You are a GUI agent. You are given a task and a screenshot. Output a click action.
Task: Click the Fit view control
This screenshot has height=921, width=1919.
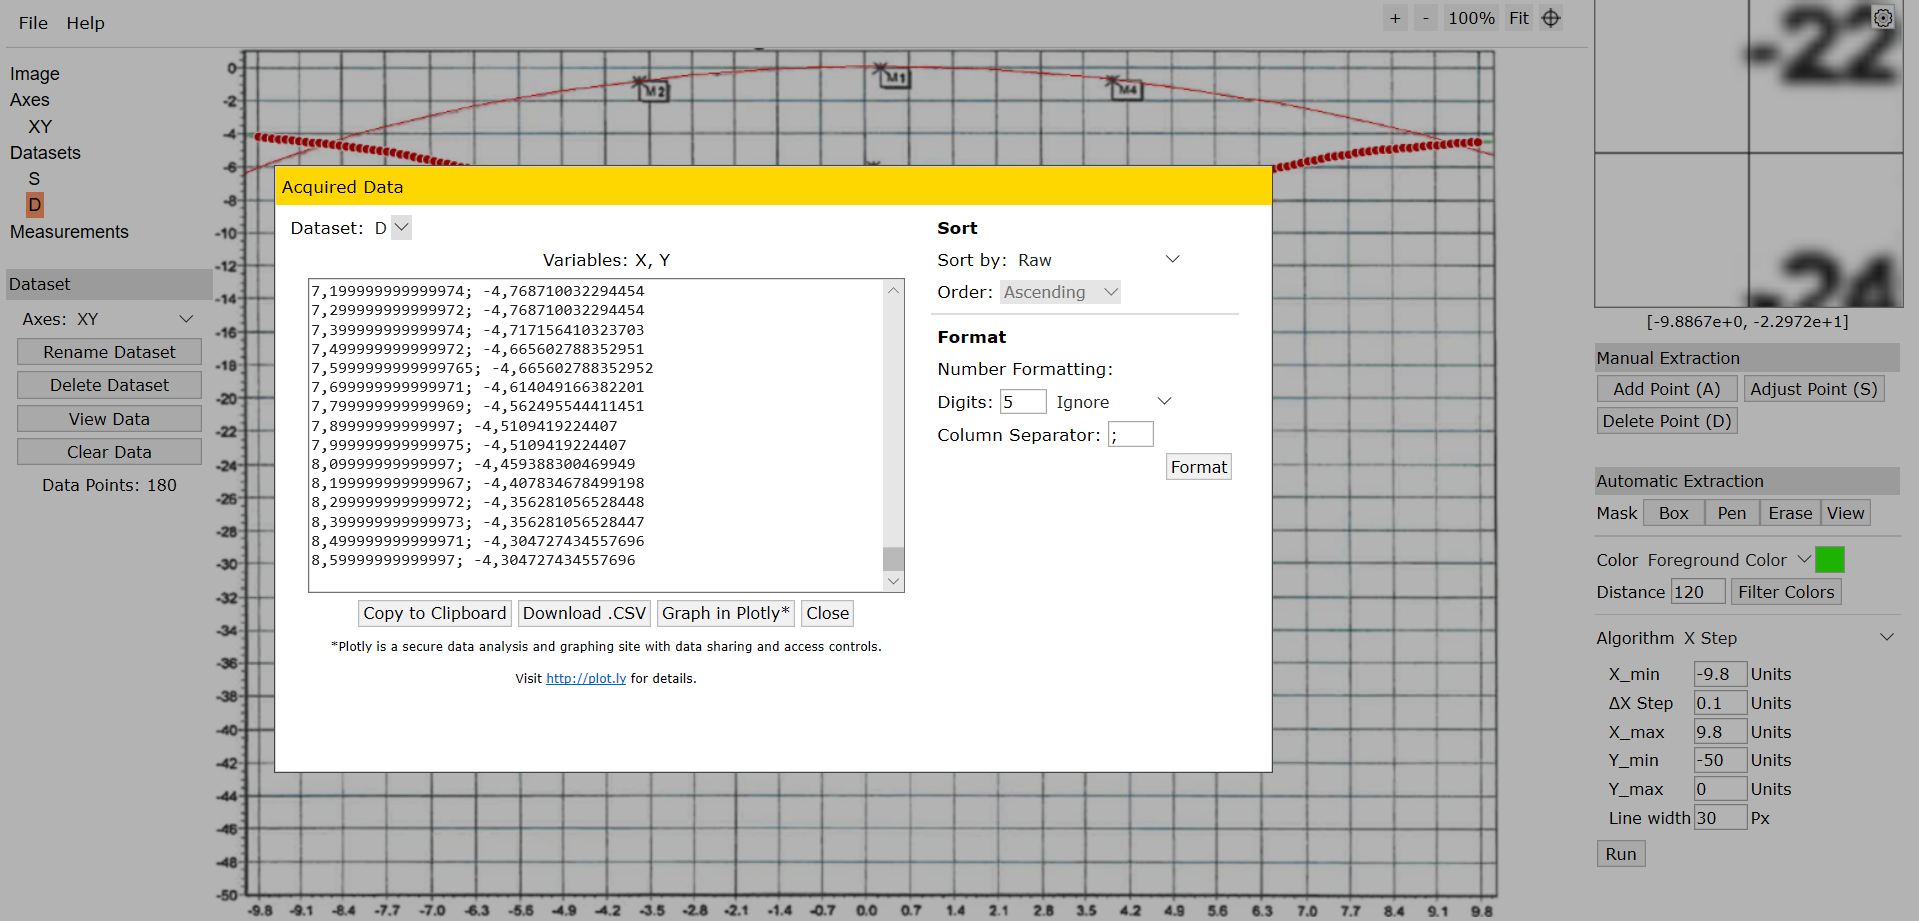coord(1518,17)
